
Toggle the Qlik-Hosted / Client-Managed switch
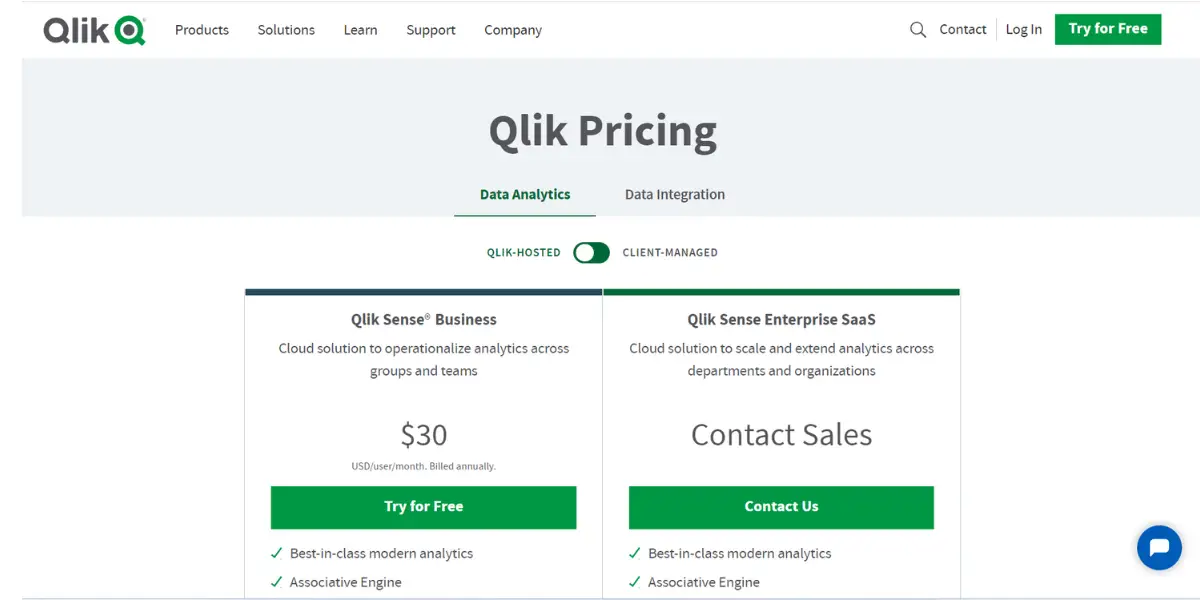click(x=591, y=253)
